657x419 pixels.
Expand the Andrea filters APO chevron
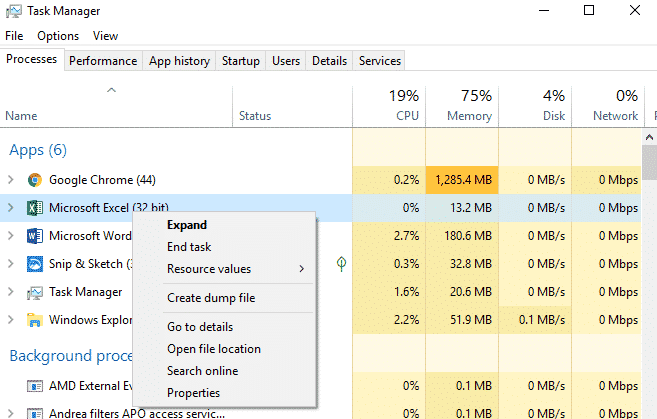click(11, 414)
